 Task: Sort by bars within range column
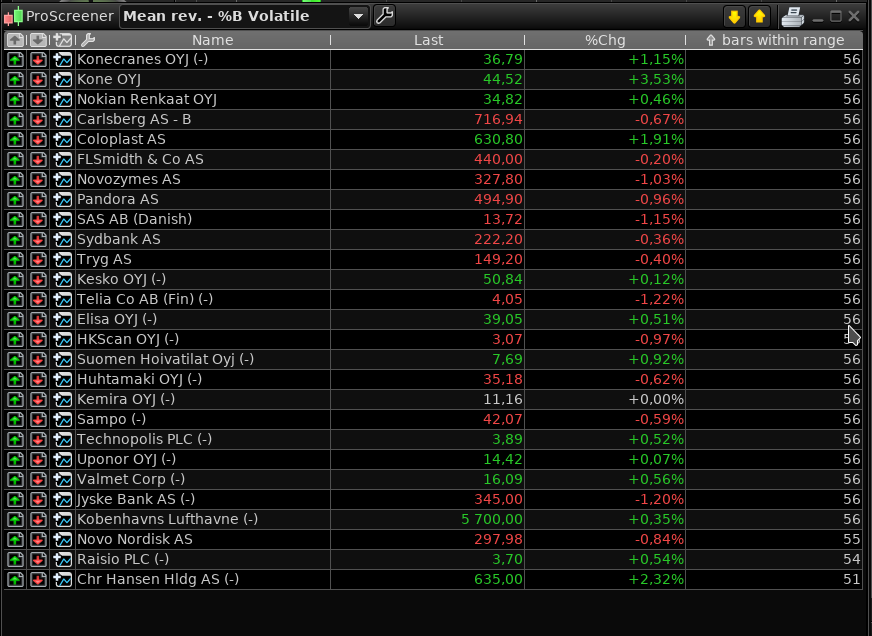coord(775,40)
